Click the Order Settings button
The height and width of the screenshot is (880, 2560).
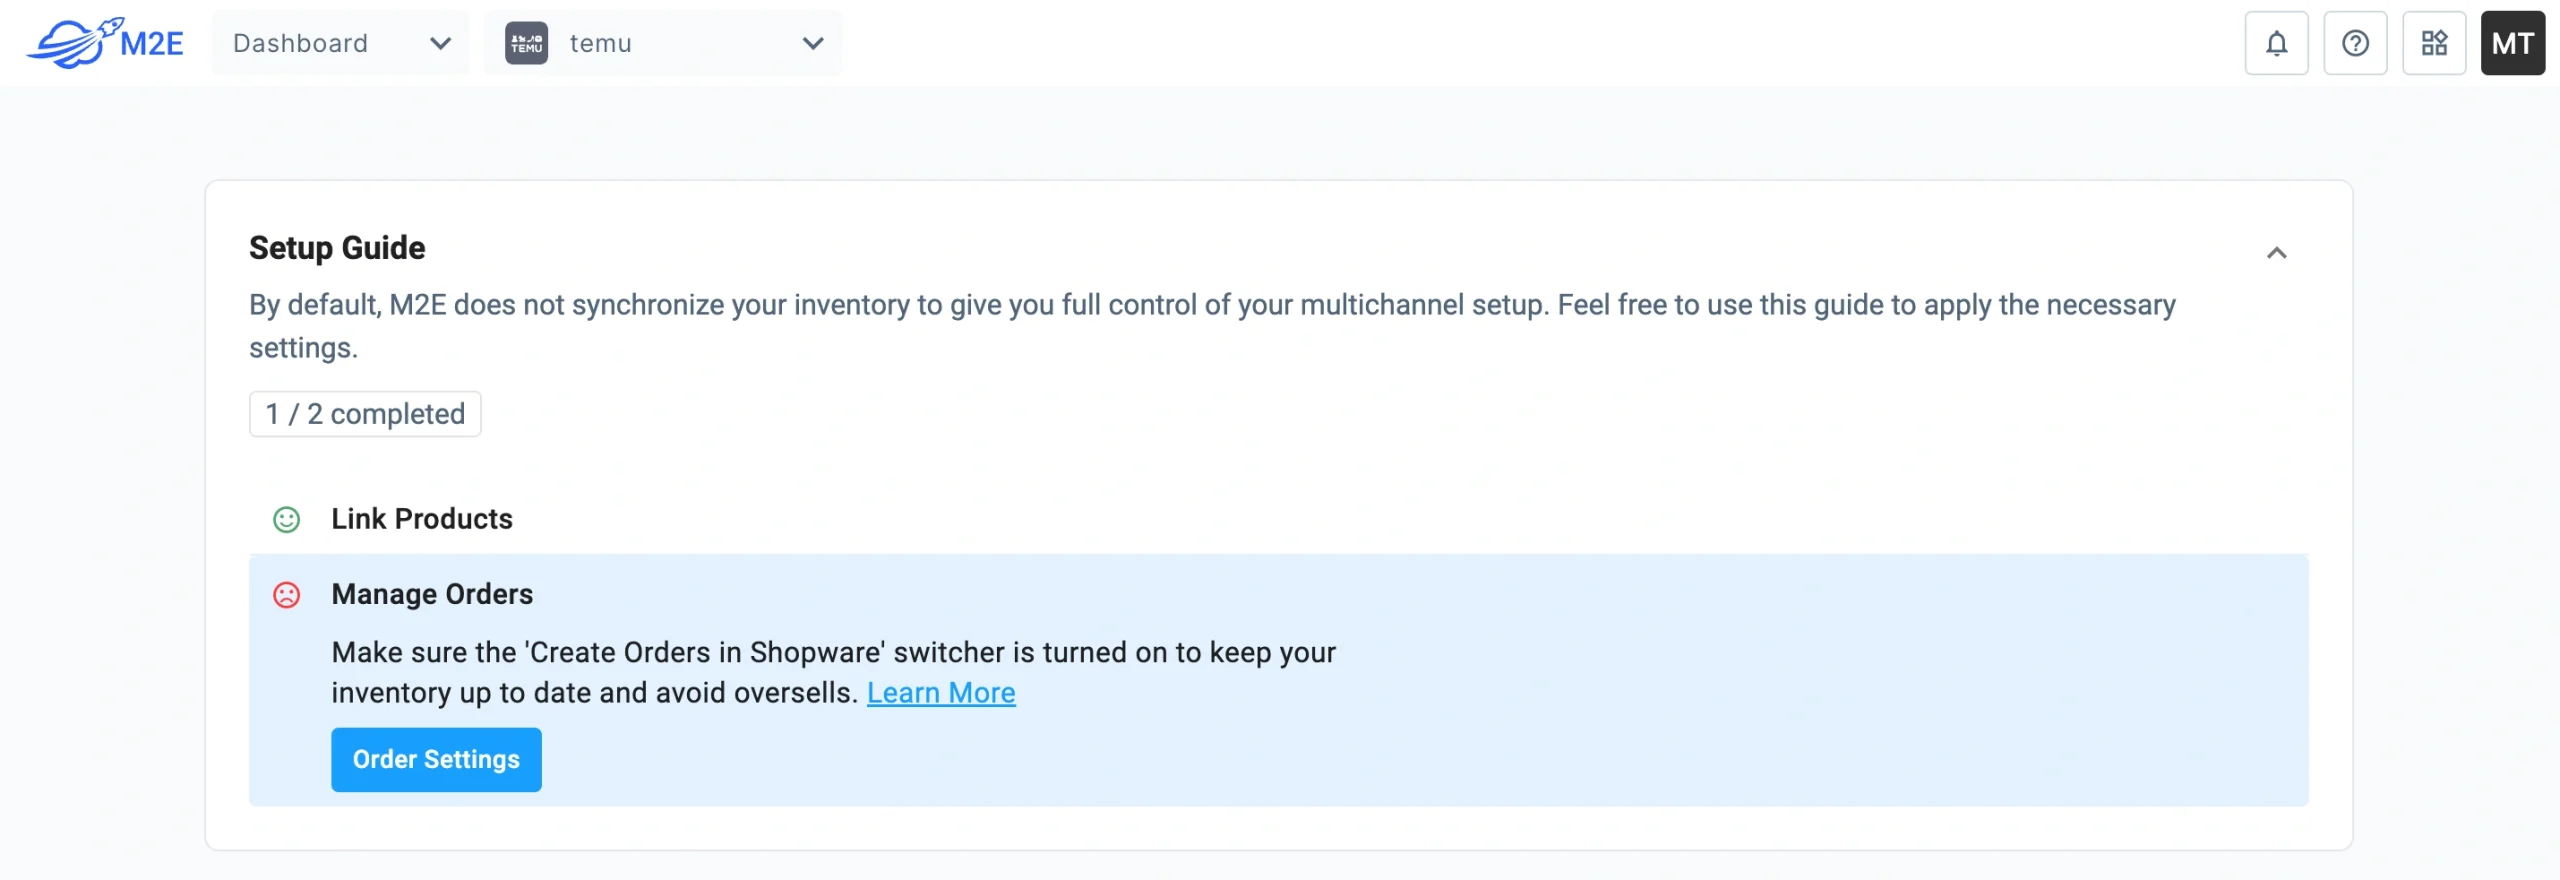point(436,759)
